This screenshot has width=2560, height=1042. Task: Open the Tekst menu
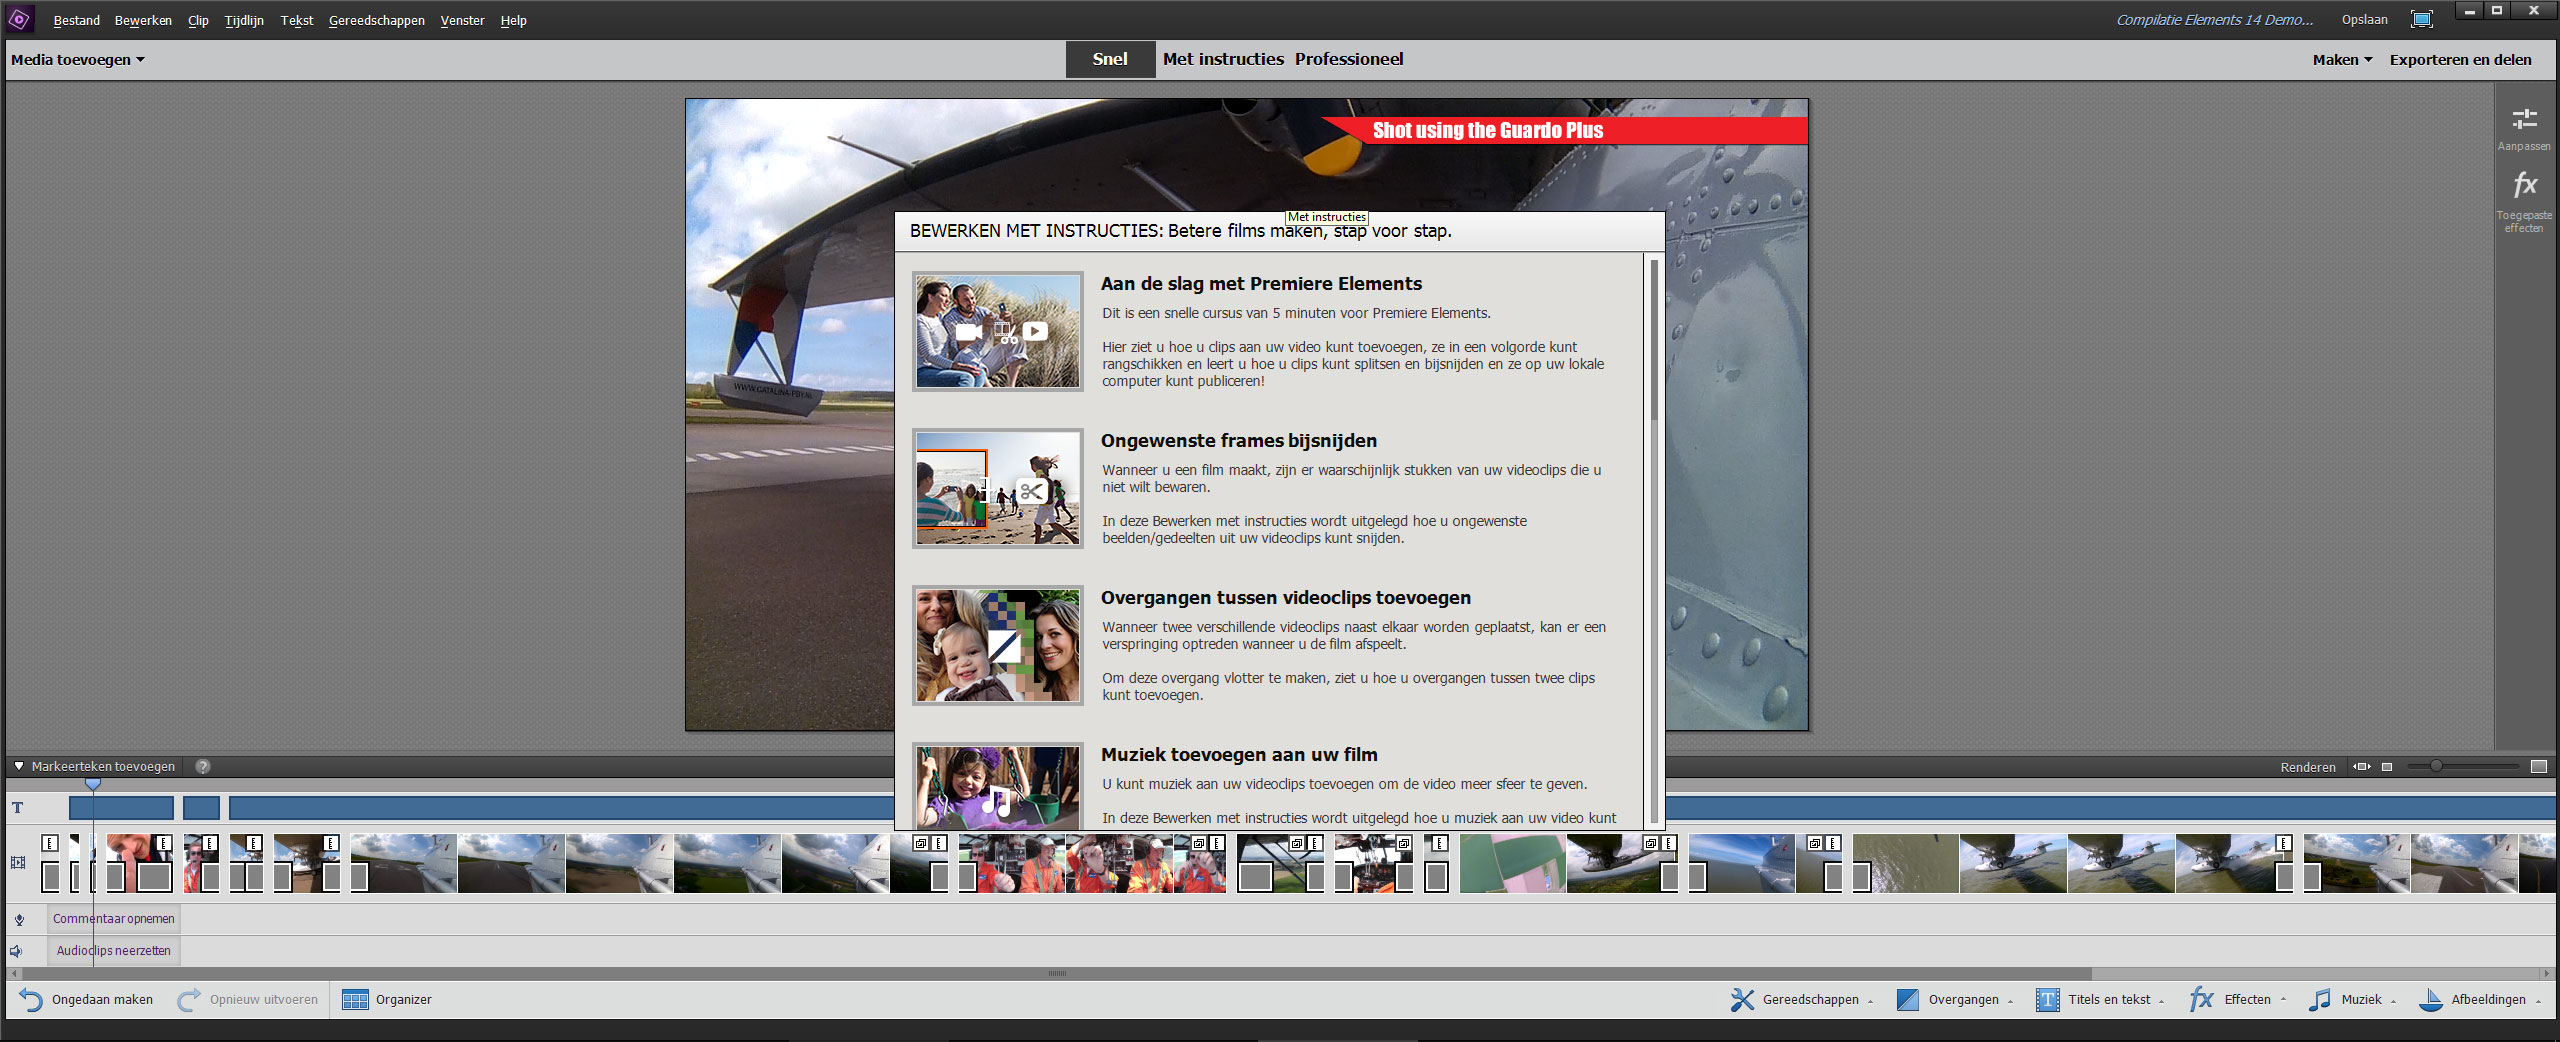pyautogui.click(x=297, y=21)
